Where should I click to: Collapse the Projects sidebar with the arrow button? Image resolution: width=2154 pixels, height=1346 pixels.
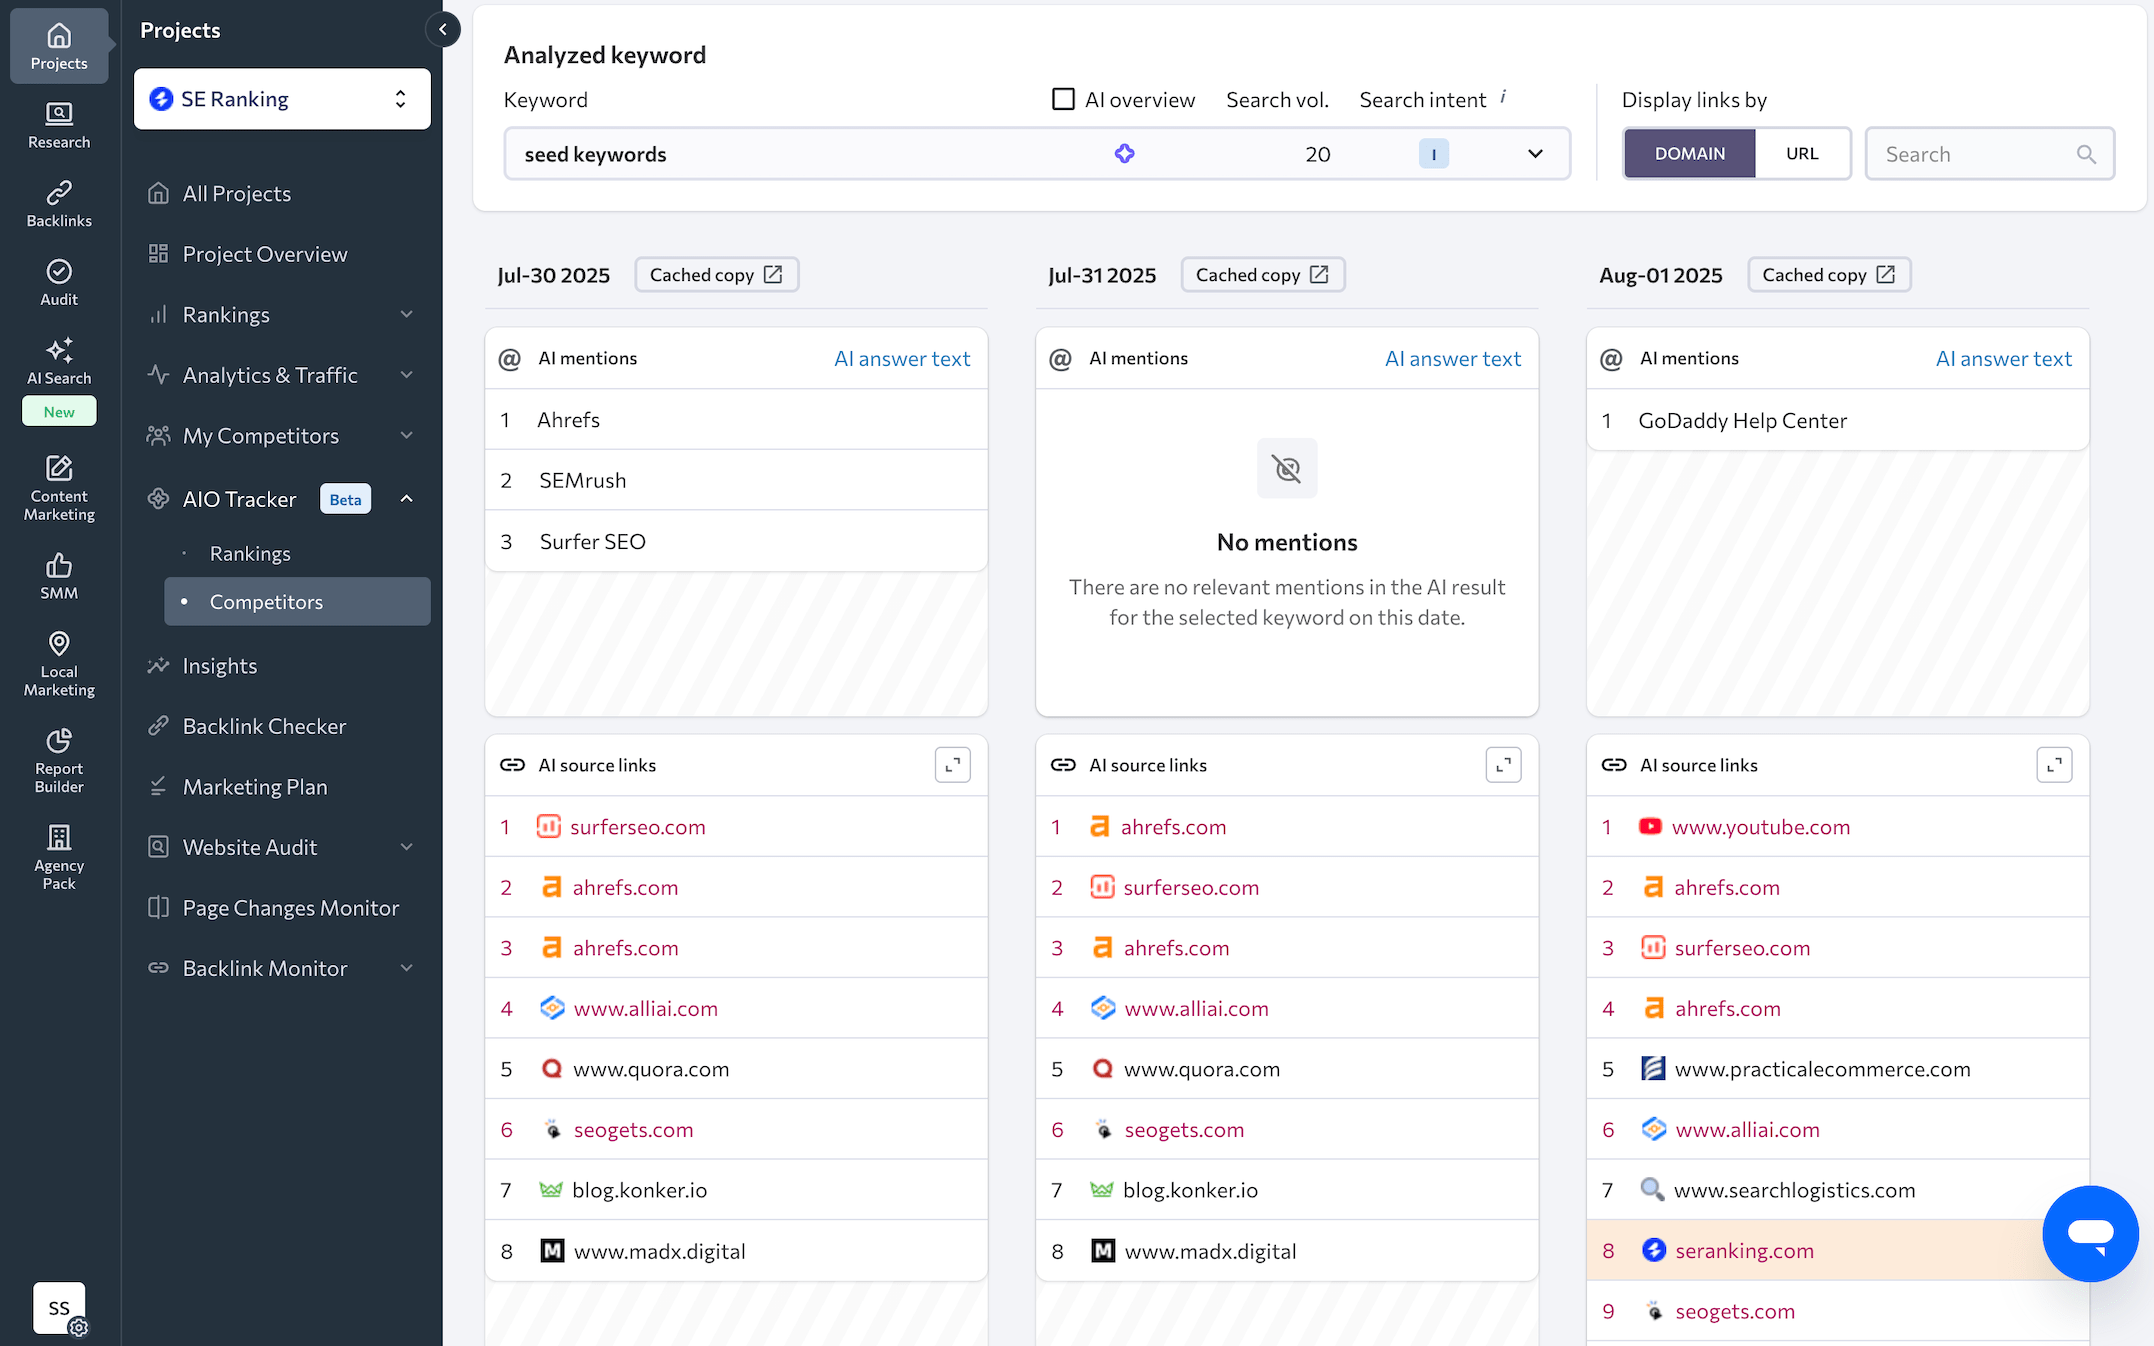click(x=443, y=29)
